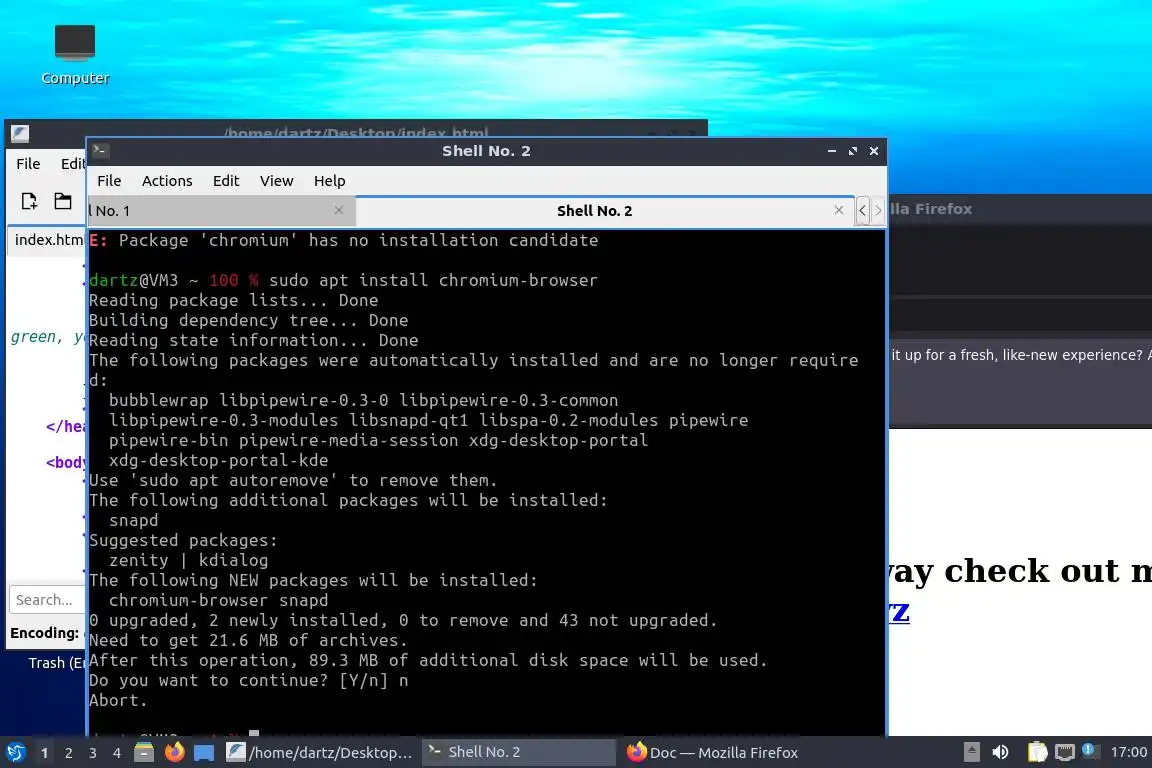Click the 'chromium-browser snapd' package line

[218, 600]
